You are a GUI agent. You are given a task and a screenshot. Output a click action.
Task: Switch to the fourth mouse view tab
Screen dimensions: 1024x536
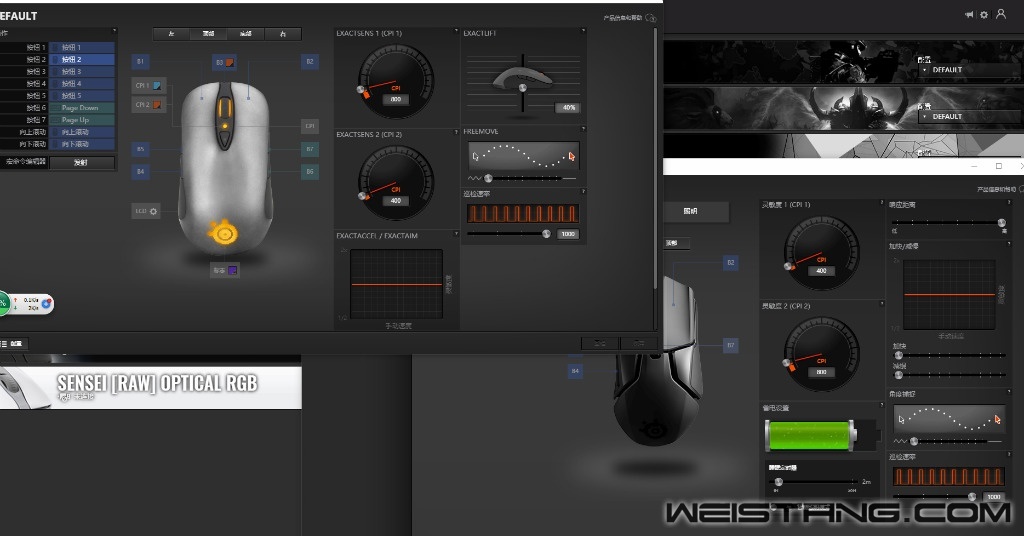[283, 34]
